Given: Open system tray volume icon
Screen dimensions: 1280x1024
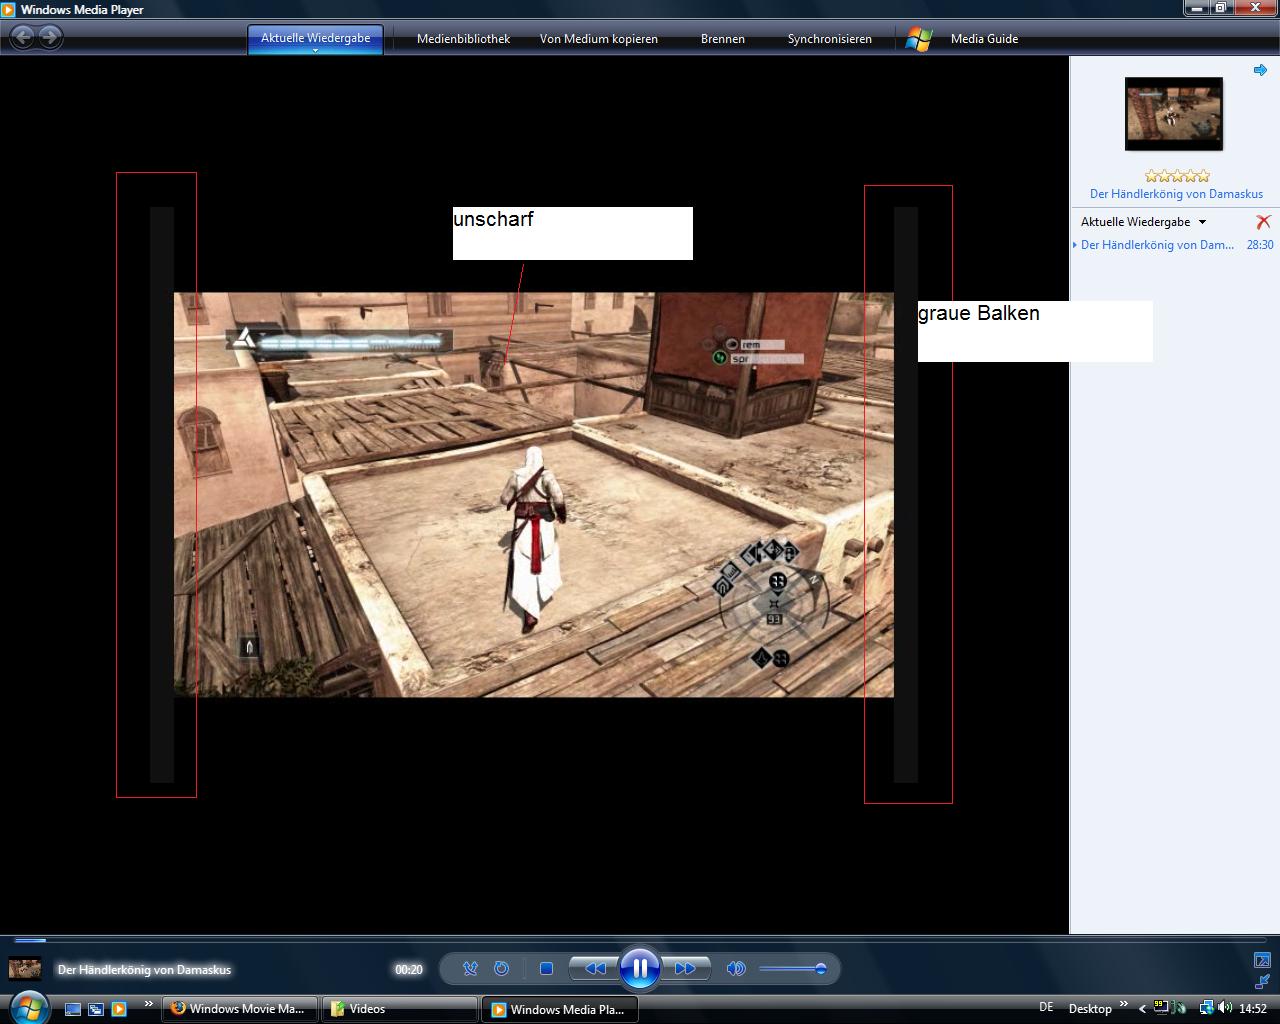Looking at the screenshot, I should point(1225,1008).
